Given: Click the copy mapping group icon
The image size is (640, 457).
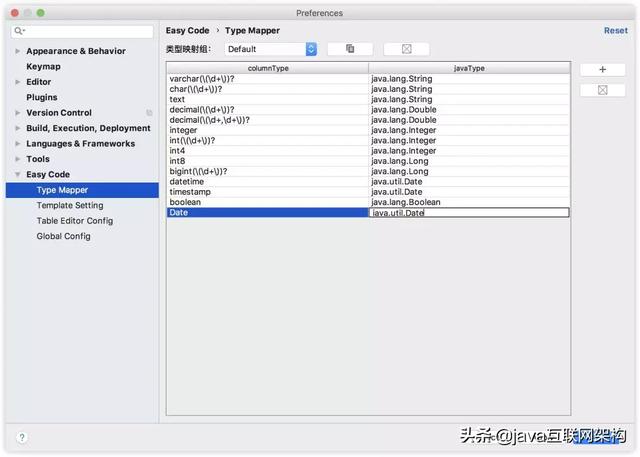Looking at the screenshot, I should 350,49.
